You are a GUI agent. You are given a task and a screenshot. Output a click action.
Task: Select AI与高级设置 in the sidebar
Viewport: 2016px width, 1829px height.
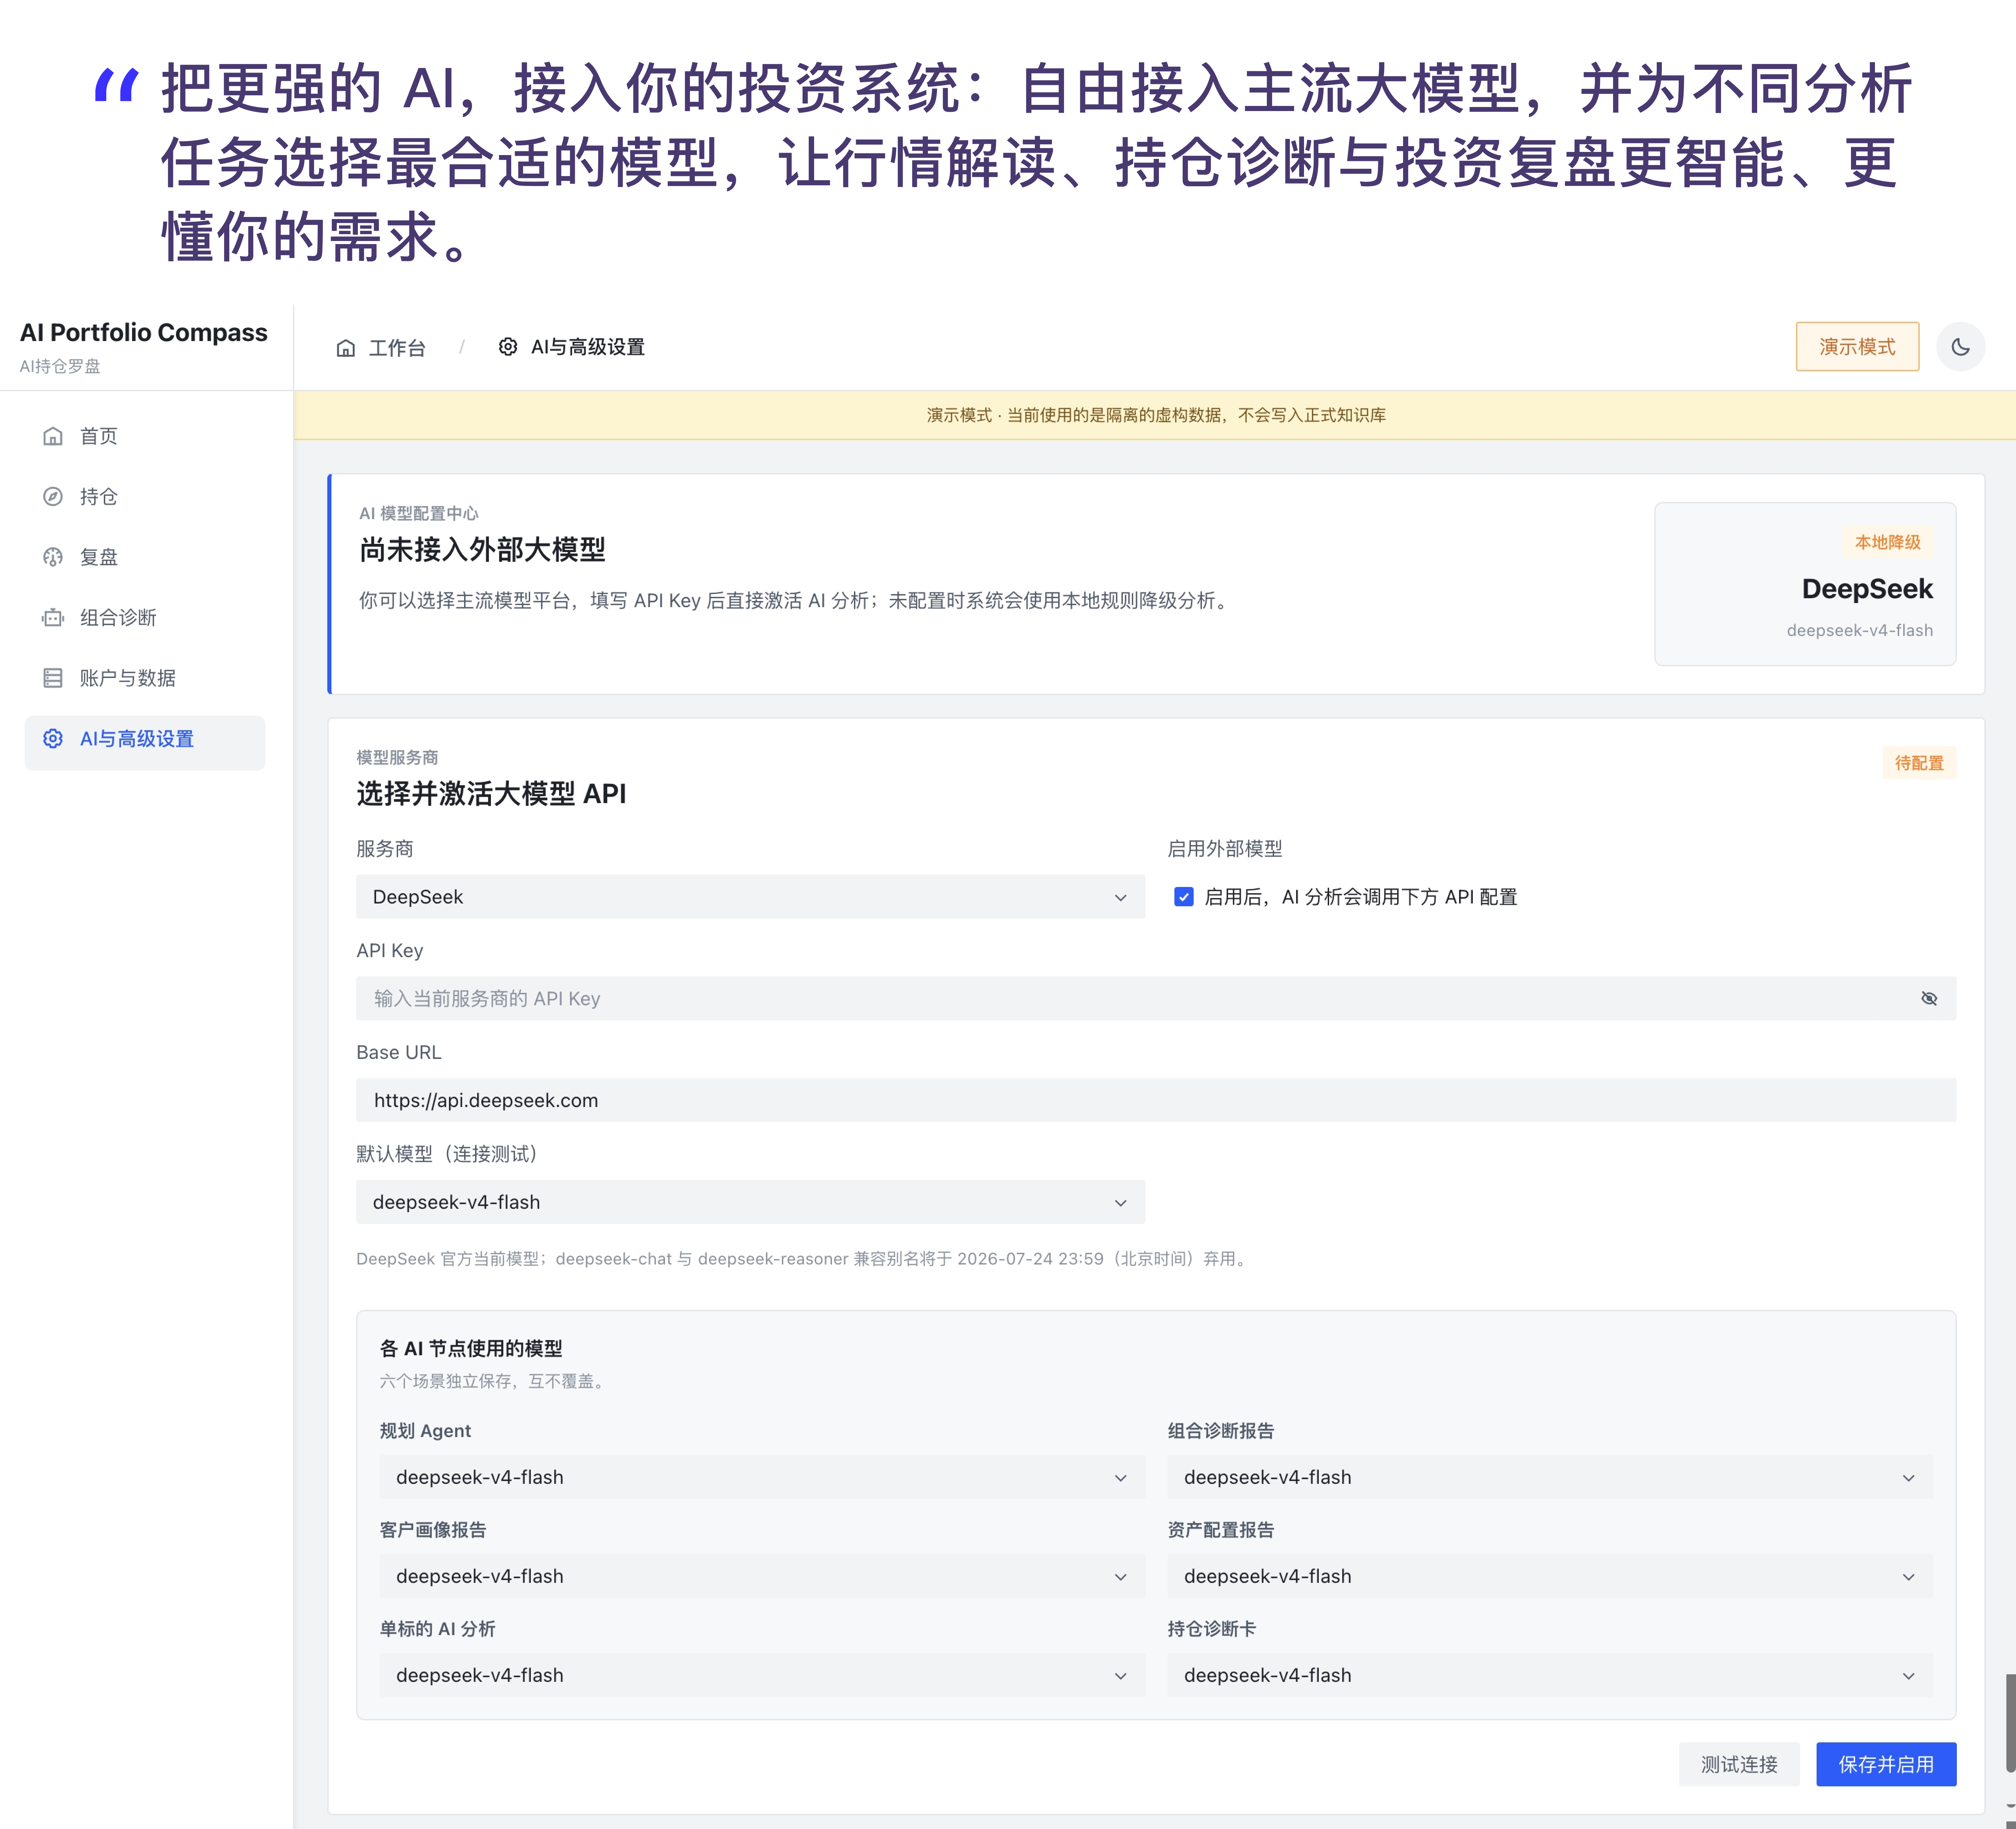[x=145, y=743]
